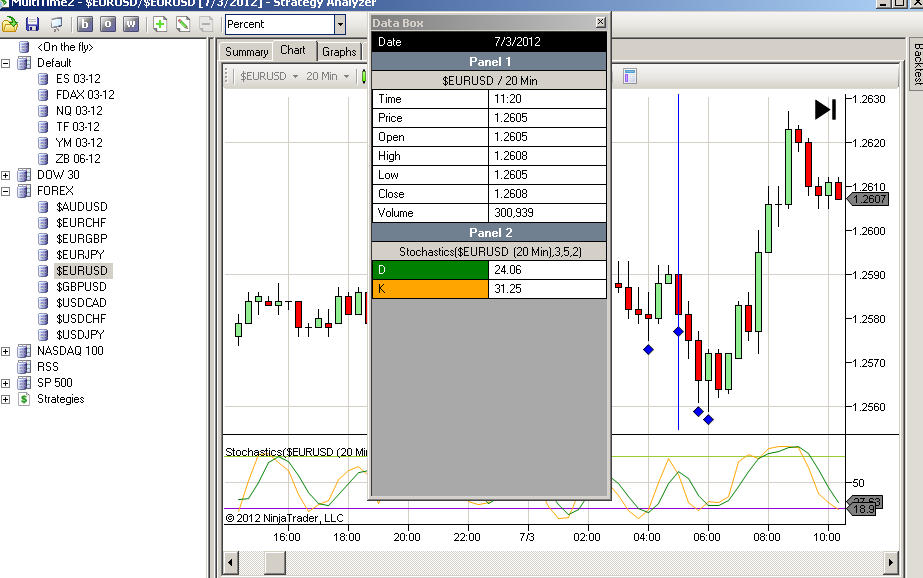Click the green D color swatch
The height and width of the screenshot is (578, 923).
[430, 270]
